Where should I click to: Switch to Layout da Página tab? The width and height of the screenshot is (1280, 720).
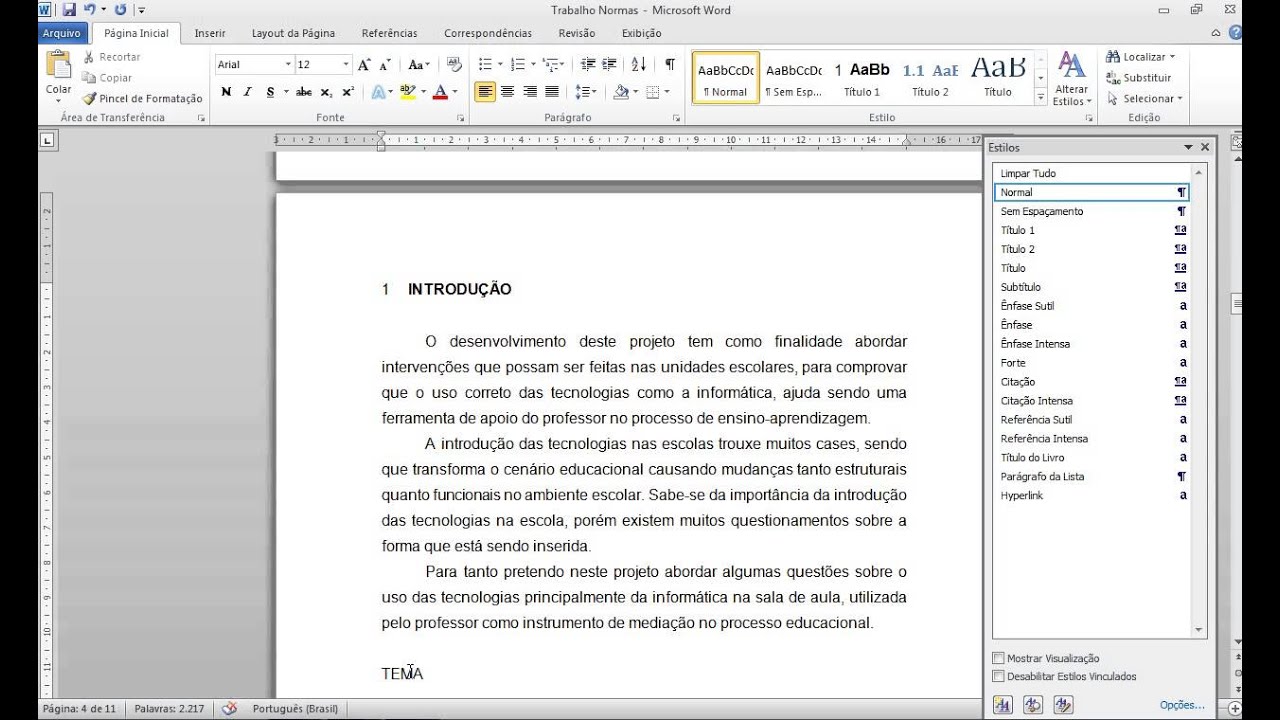click(x=293, y=33)
